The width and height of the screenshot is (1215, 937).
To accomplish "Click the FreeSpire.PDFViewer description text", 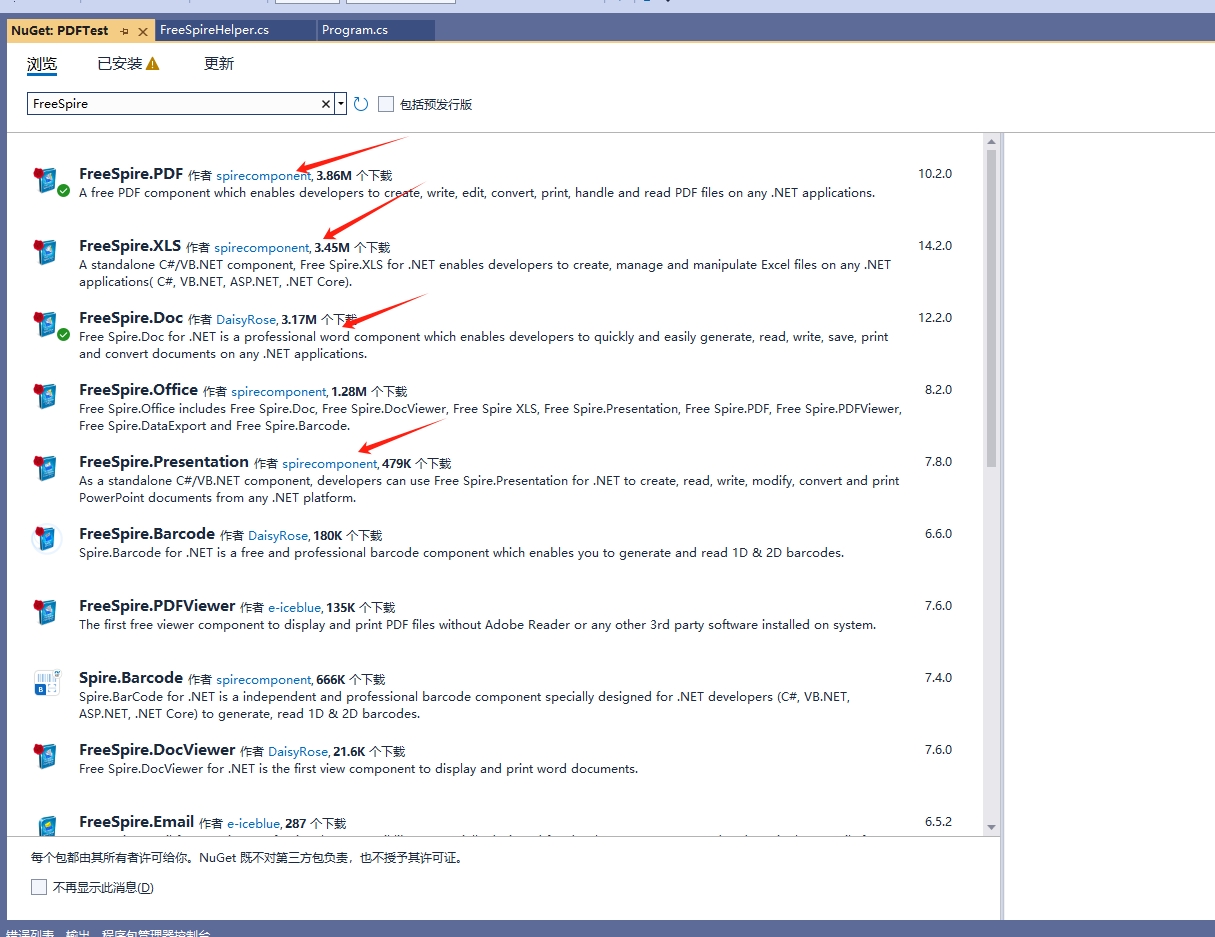I will [x=477, y=625].
